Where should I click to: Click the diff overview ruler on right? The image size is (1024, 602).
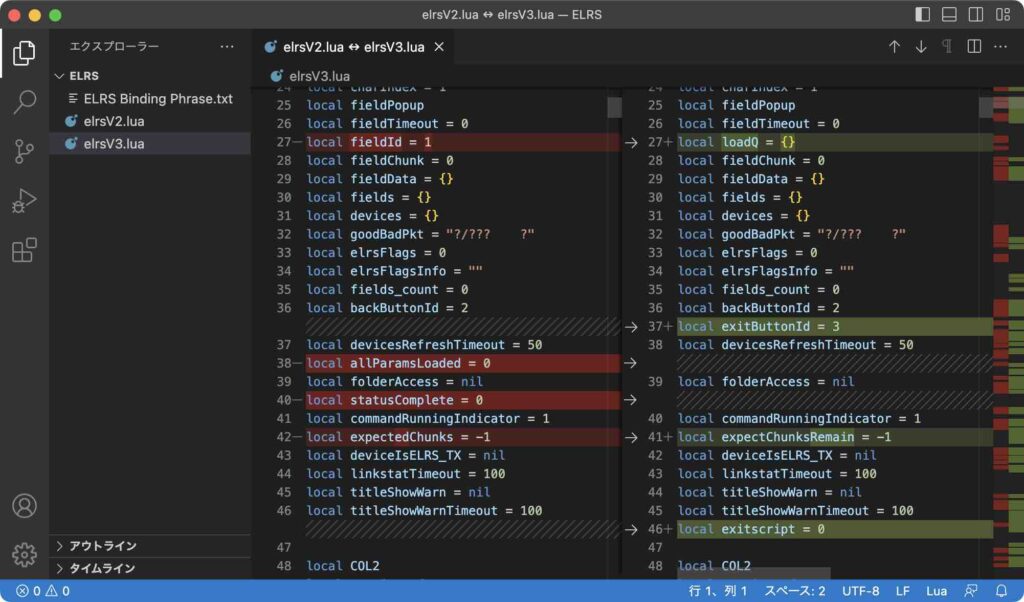(1006, 300)
